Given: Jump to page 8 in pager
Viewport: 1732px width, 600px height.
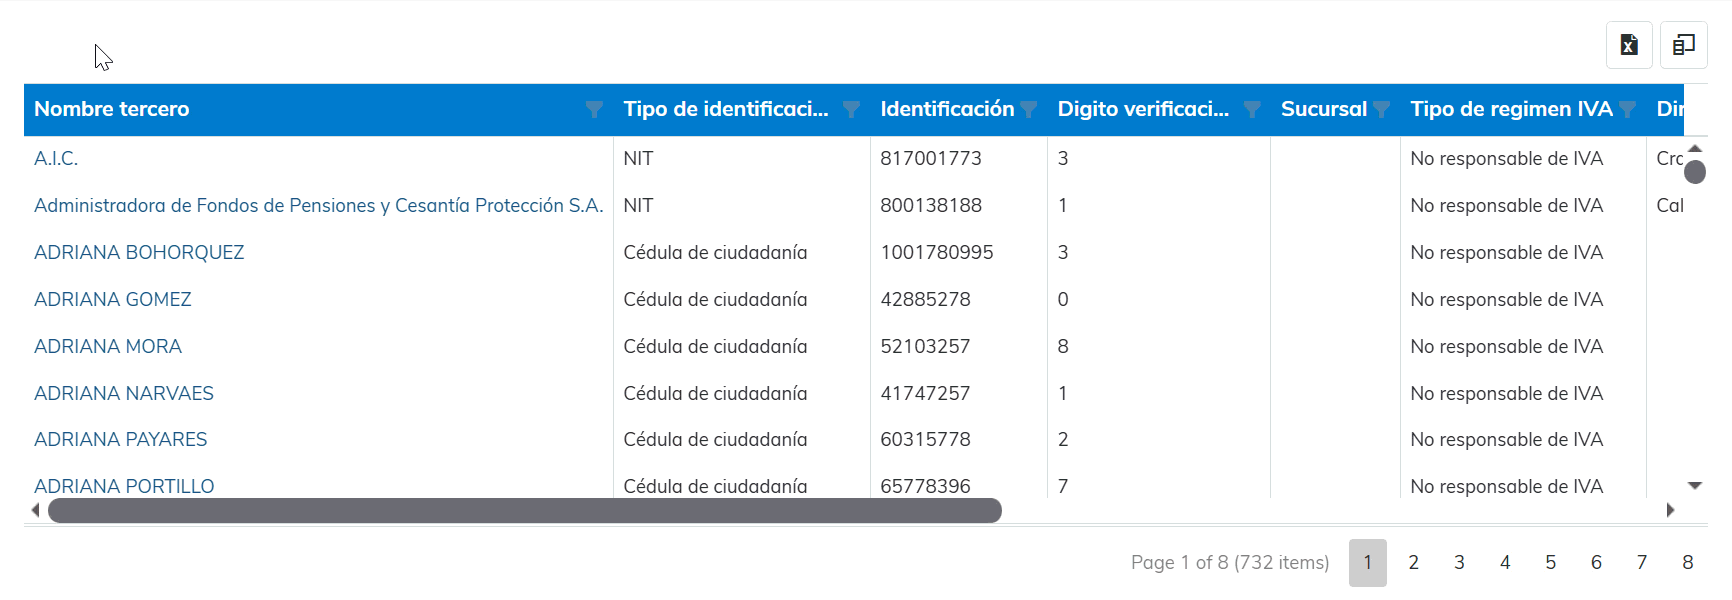Looking at the screenshot, I should pyautogui.click(x=1687, y=563).
